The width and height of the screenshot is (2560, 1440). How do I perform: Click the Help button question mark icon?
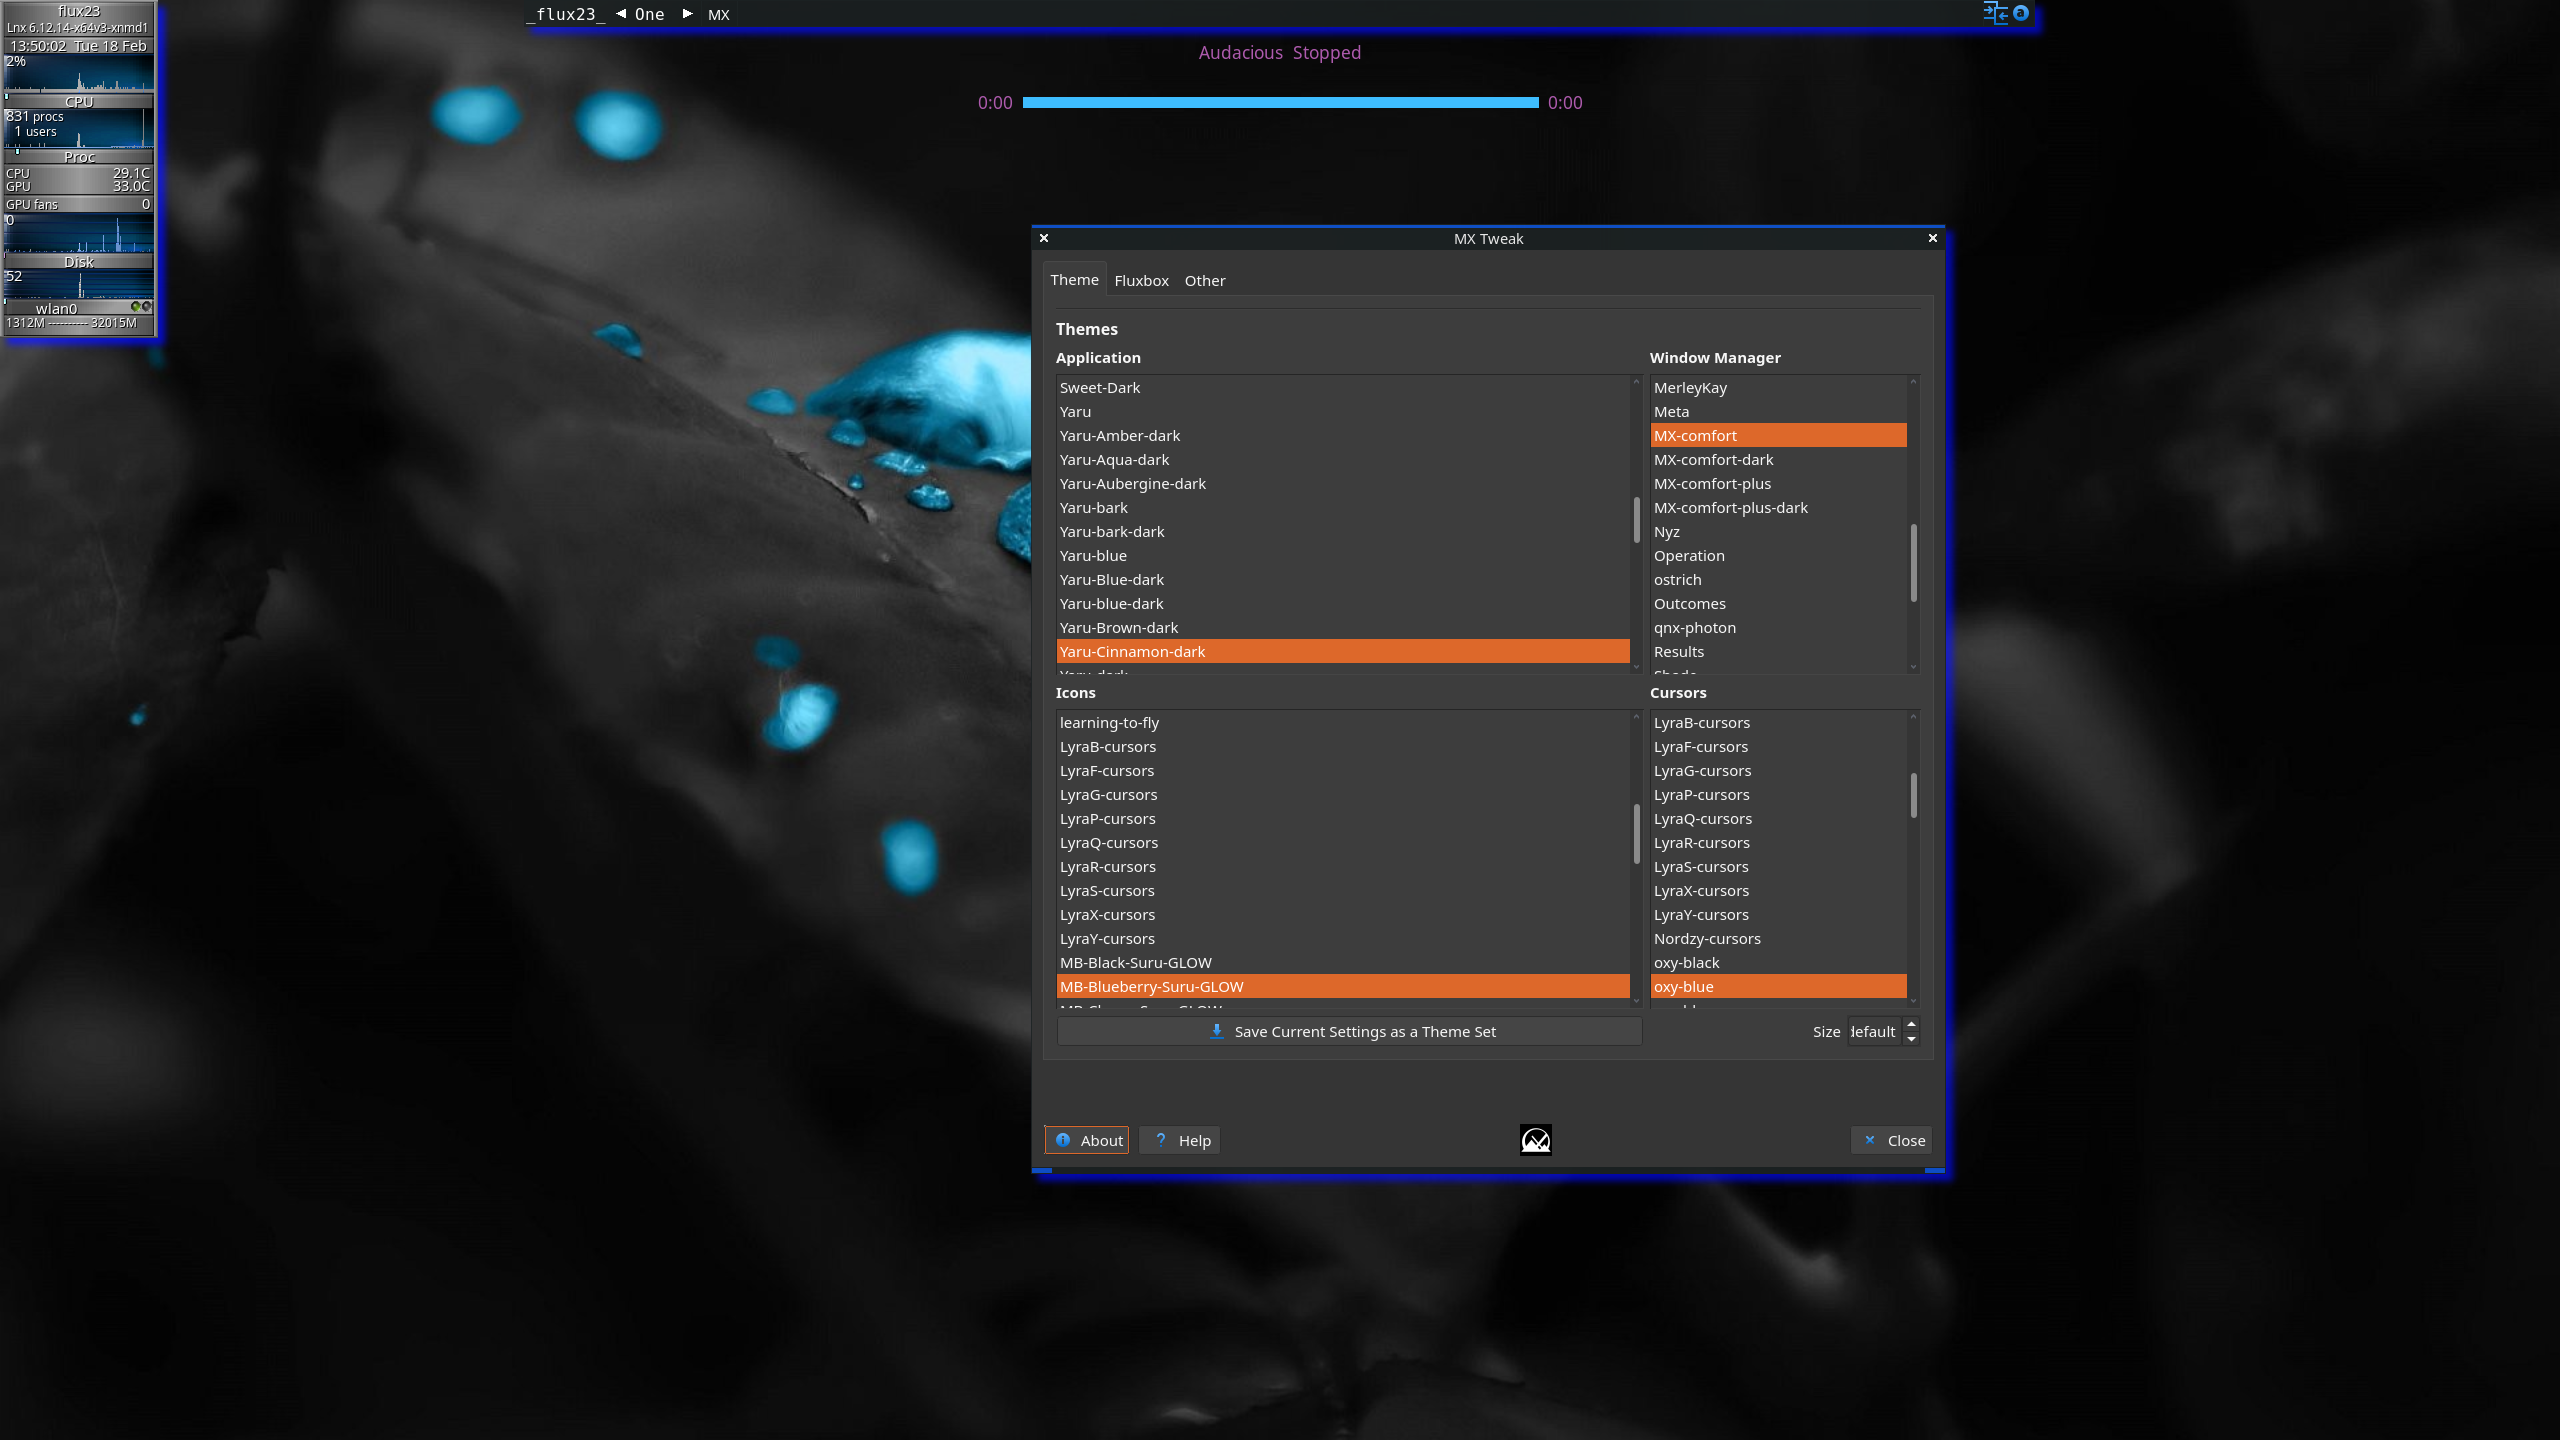pyautogui.click(x=1160, y=1140)
